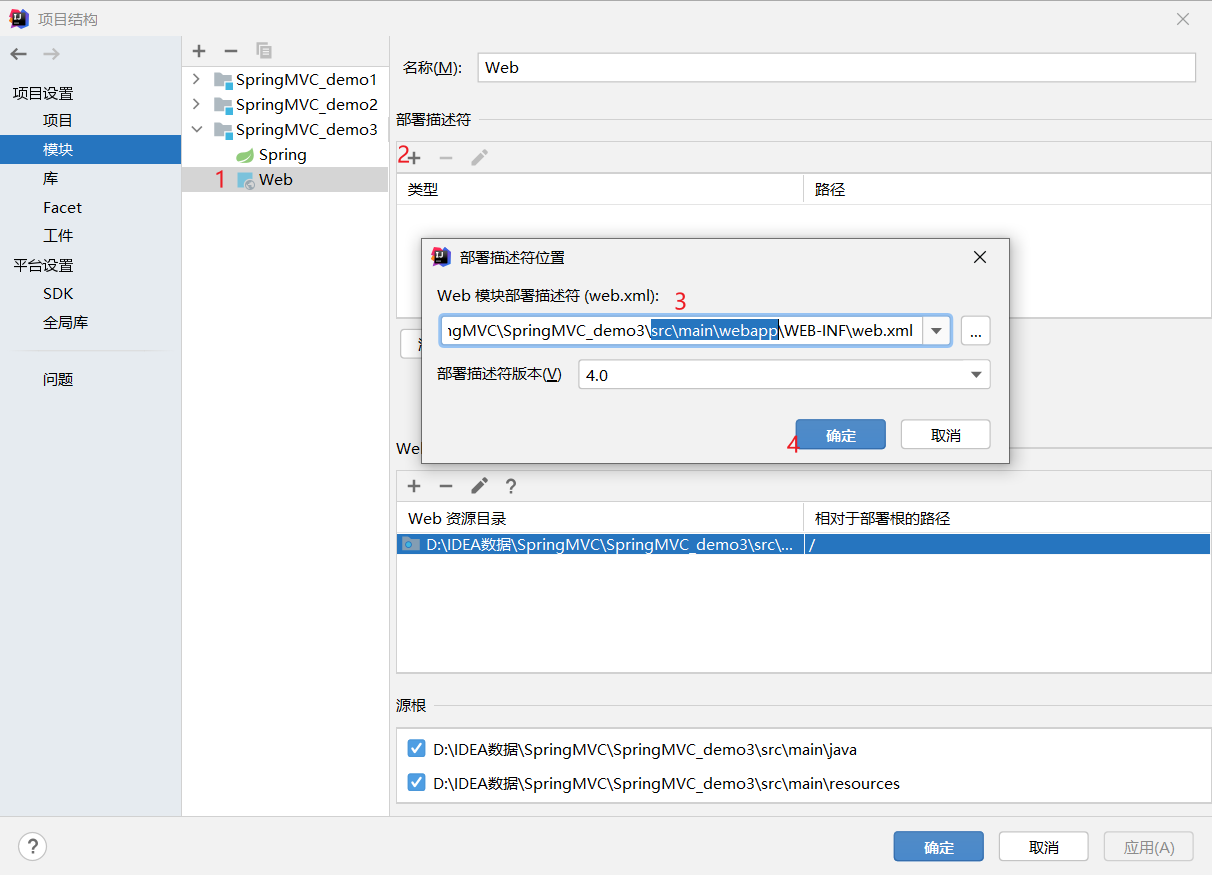Click the help question mark icon near Web resources
Screen dimensions: 1212x875
[511, 486]
